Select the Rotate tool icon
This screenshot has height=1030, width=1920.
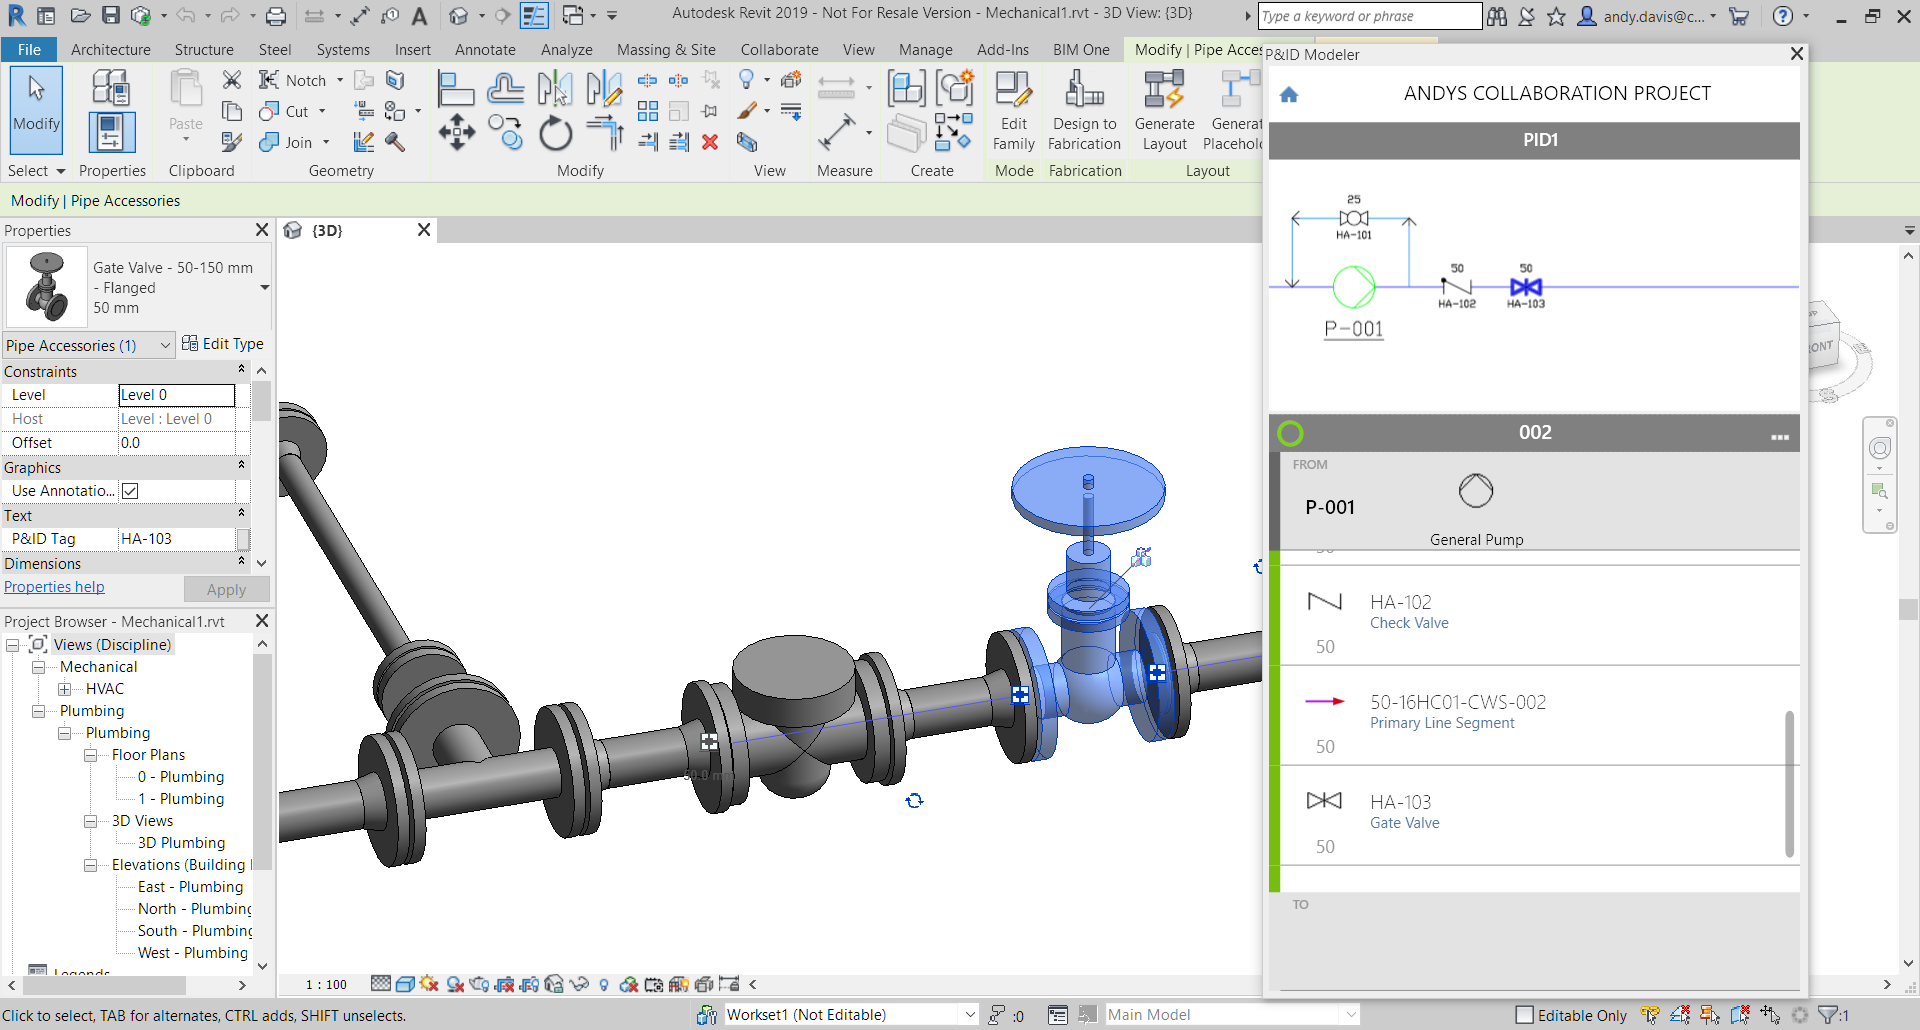[x=556, y=133]
